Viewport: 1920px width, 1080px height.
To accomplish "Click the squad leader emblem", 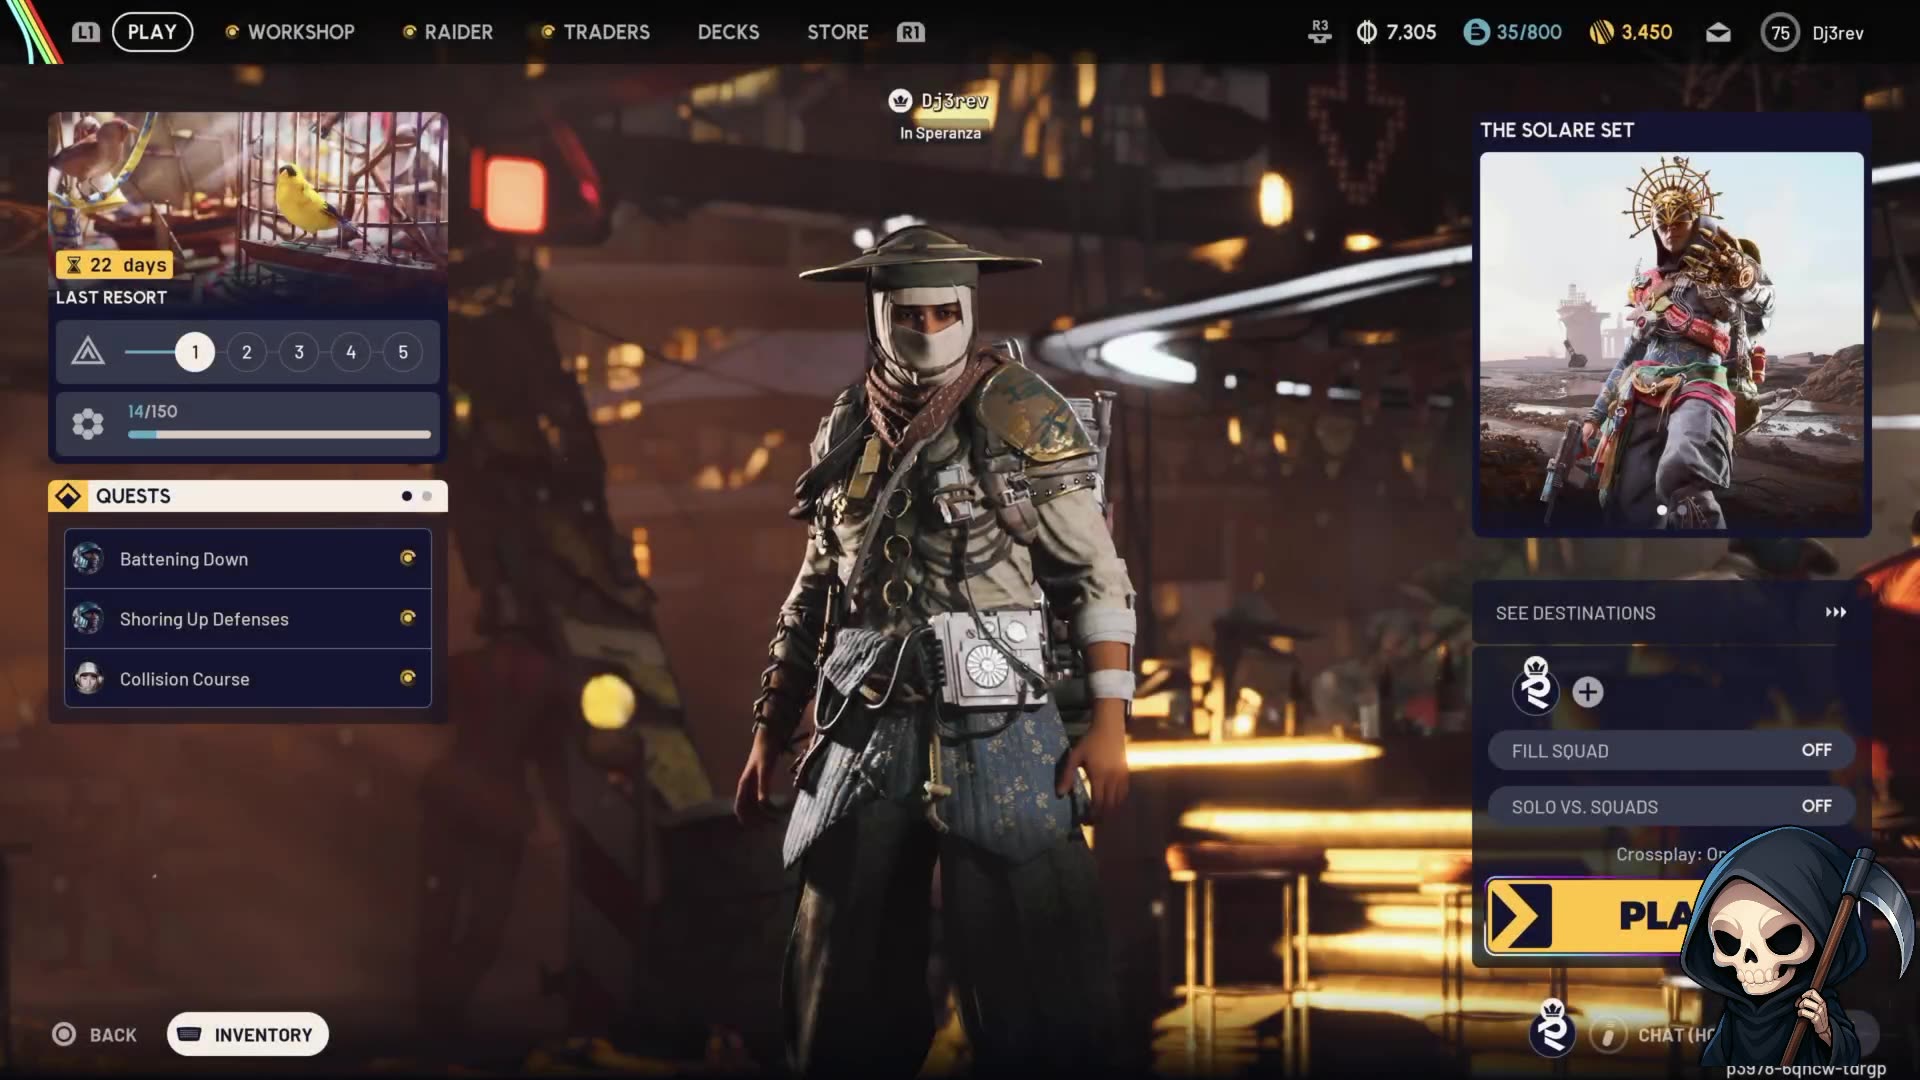I will [x=1536, y=688].
